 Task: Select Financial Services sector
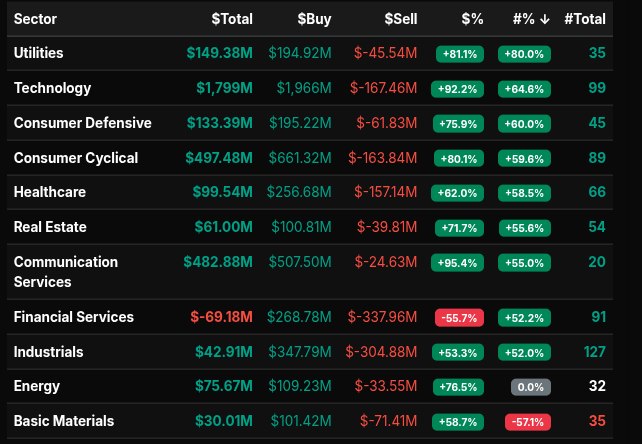tap(74, 317)
